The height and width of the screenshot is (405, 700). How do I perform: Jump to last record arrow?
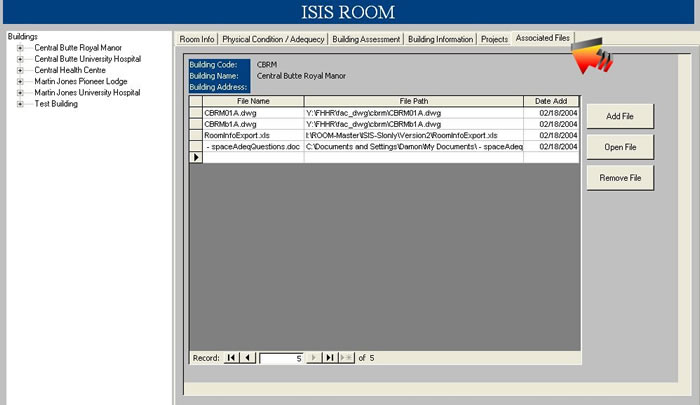(x=330, y=358)
